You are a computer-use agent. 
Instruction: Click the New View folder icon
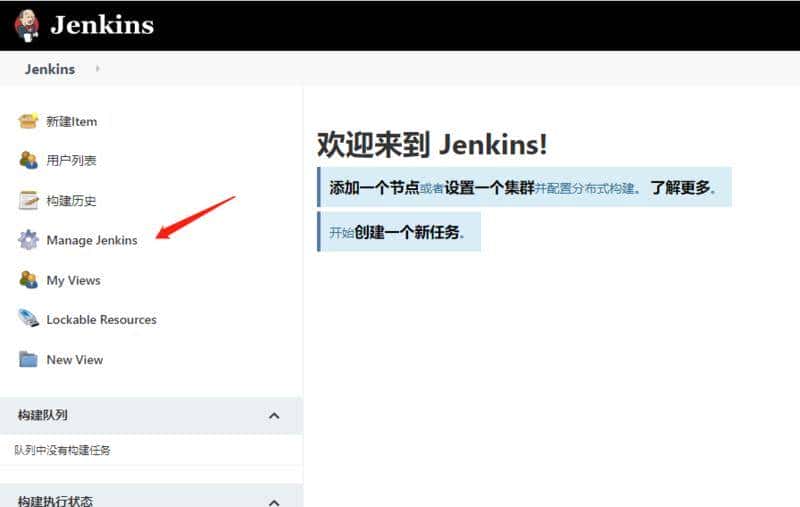[28, 359]
